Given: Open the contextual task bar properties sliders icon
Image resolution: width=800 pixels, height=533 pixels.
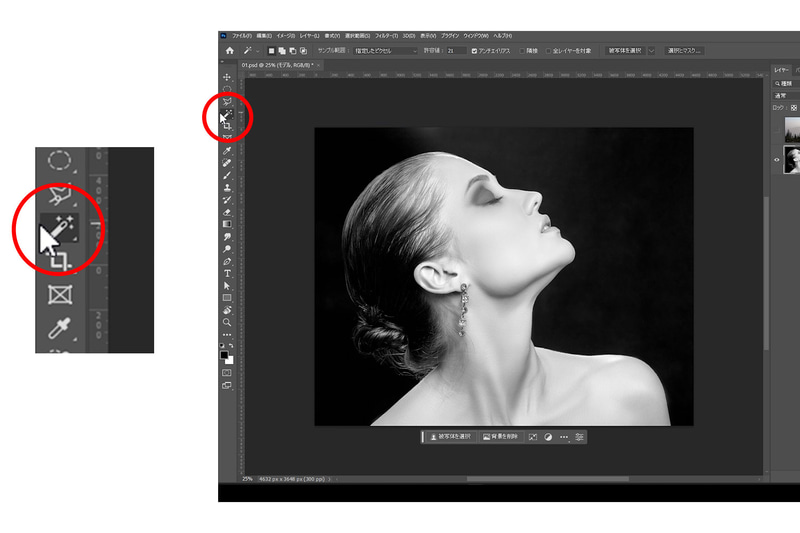Looking at the screenshot, I should [x=579, y=437].
